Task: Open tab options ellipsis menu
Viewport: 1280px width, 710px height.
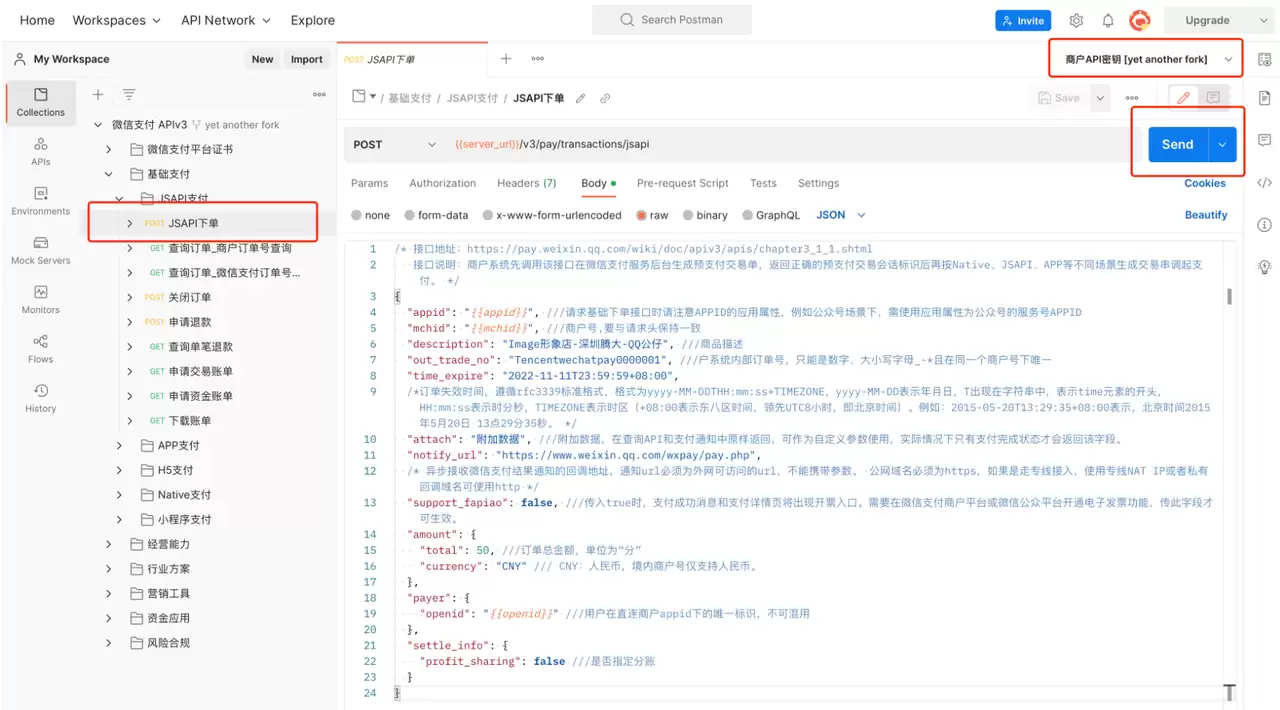Action: (538, 59)
